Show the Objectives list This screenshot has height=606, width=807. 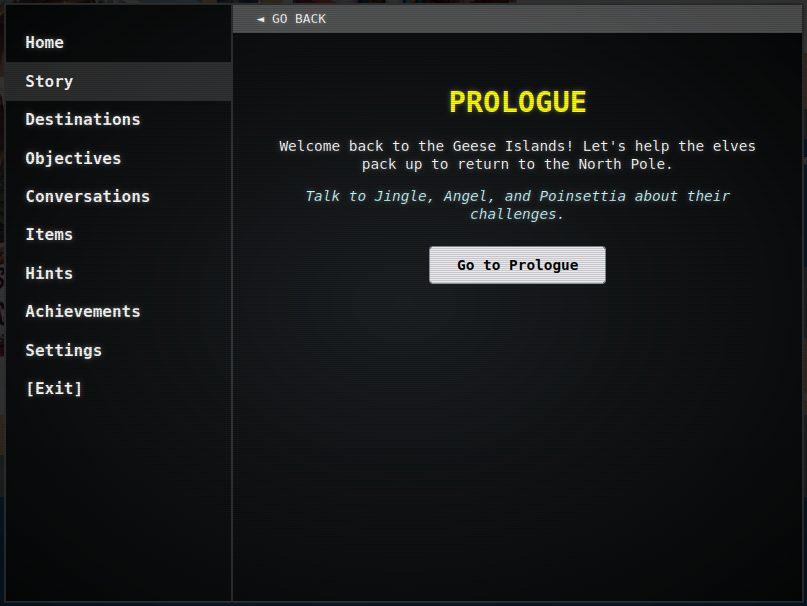pos(73,159)
